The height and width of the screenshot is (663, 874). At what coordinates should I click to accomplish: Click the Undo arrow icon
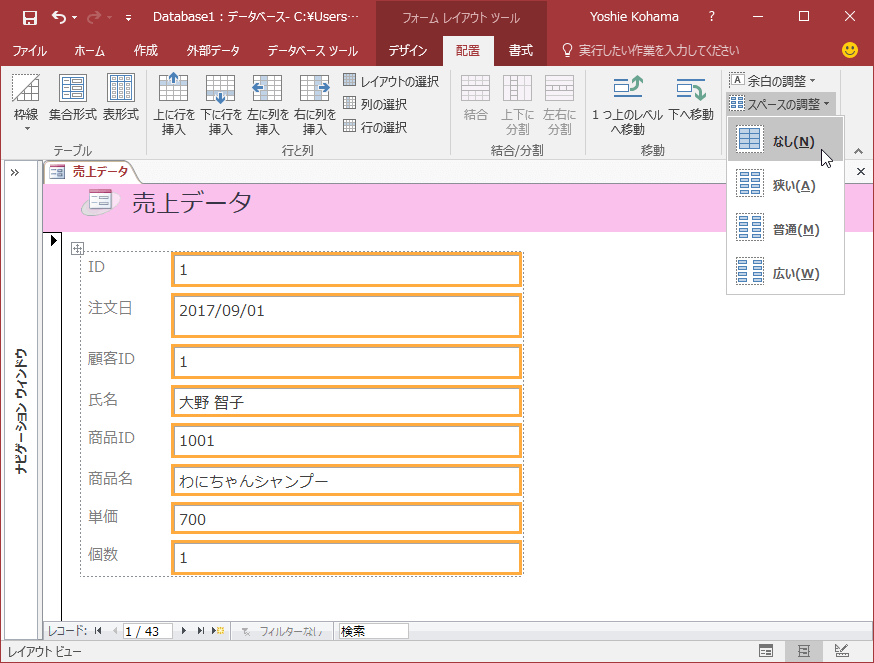tap(59, 17)
